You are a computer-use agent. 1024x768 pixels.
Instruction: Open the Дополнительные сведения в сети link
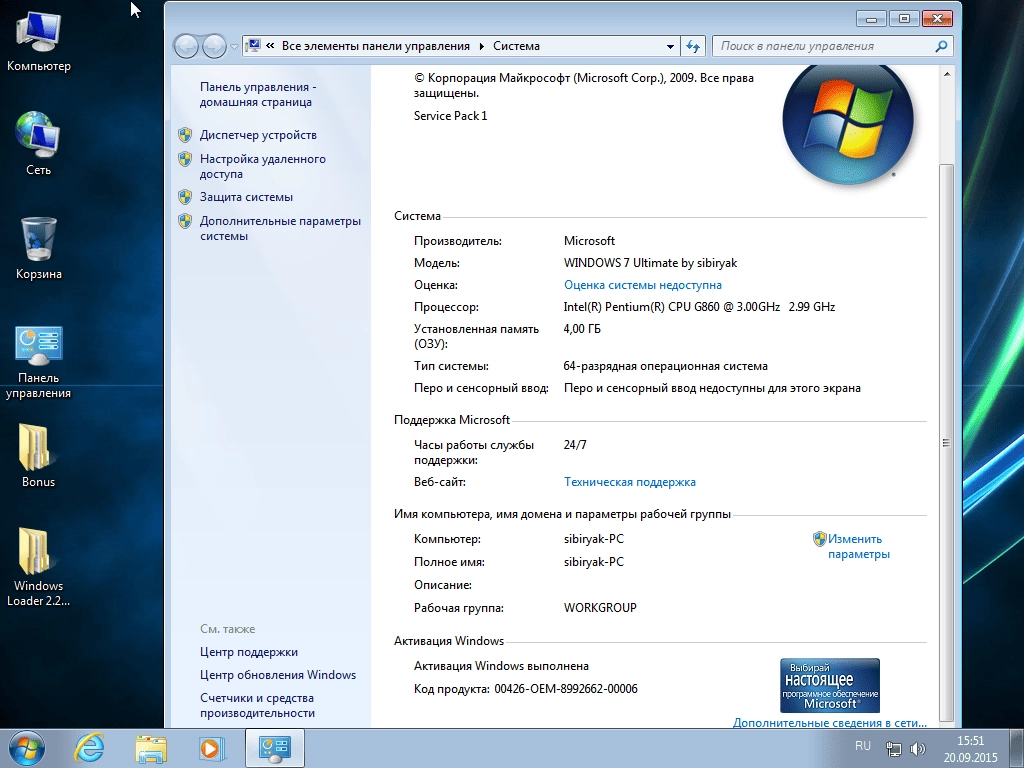(x=829, y=722)
